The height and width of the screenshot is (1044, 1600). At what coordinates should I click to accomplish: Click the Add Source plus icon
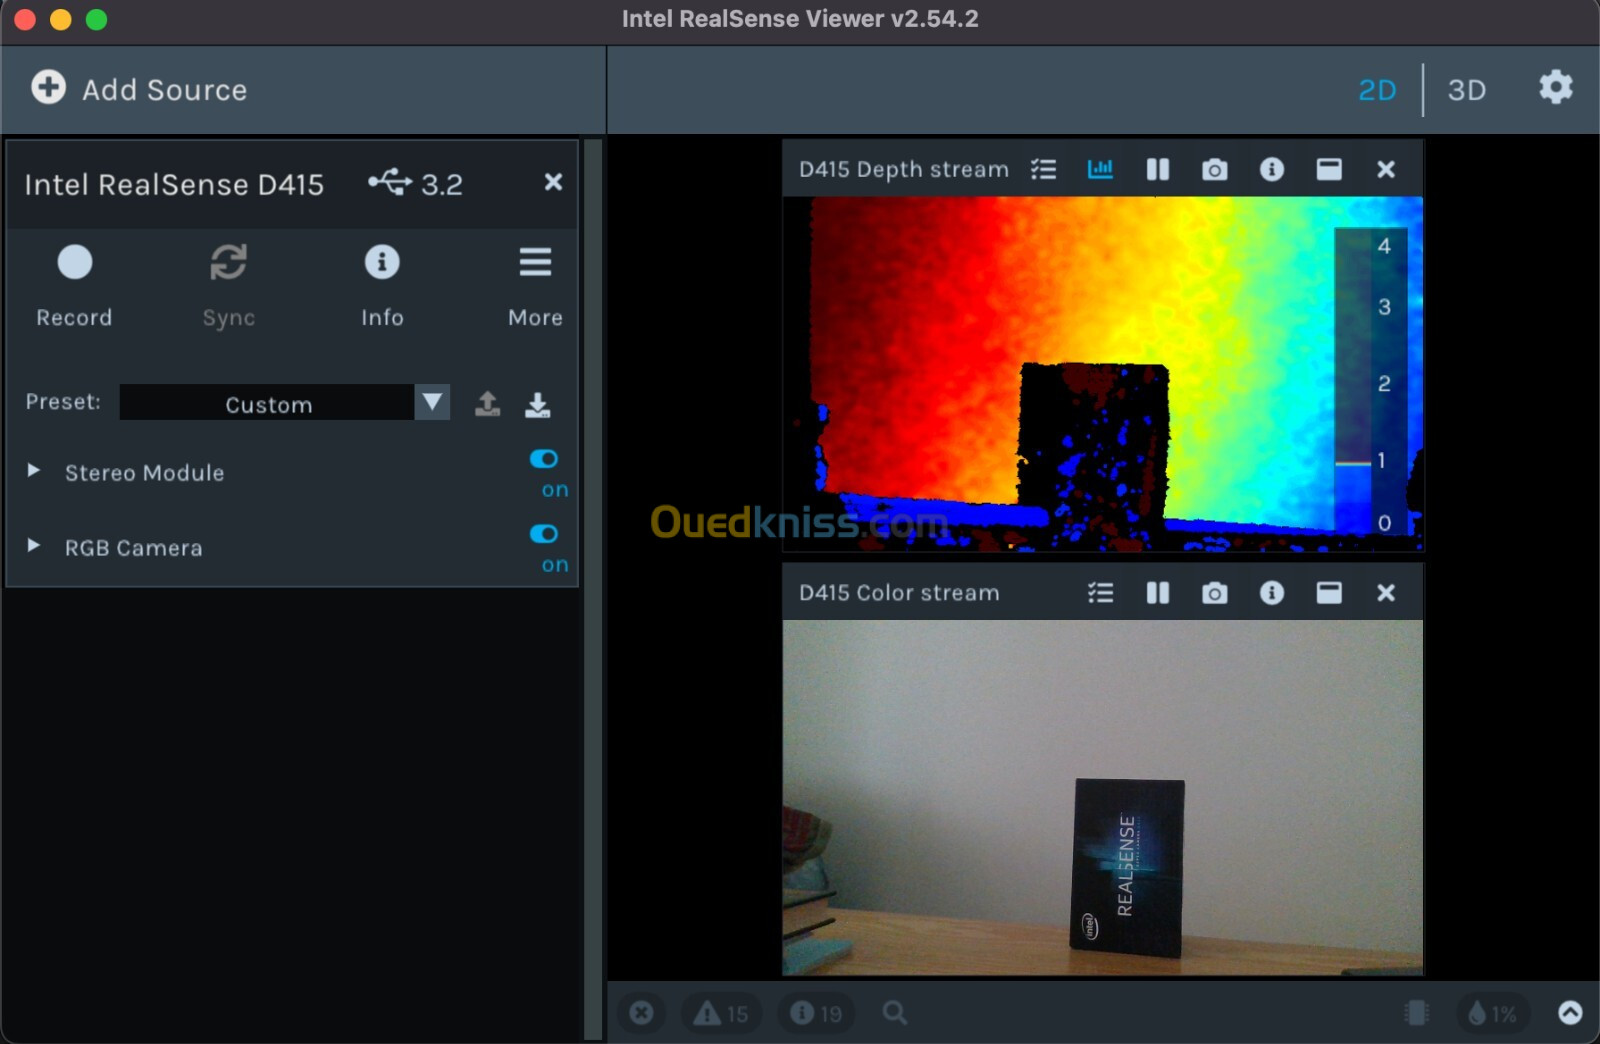click(48, 88)
